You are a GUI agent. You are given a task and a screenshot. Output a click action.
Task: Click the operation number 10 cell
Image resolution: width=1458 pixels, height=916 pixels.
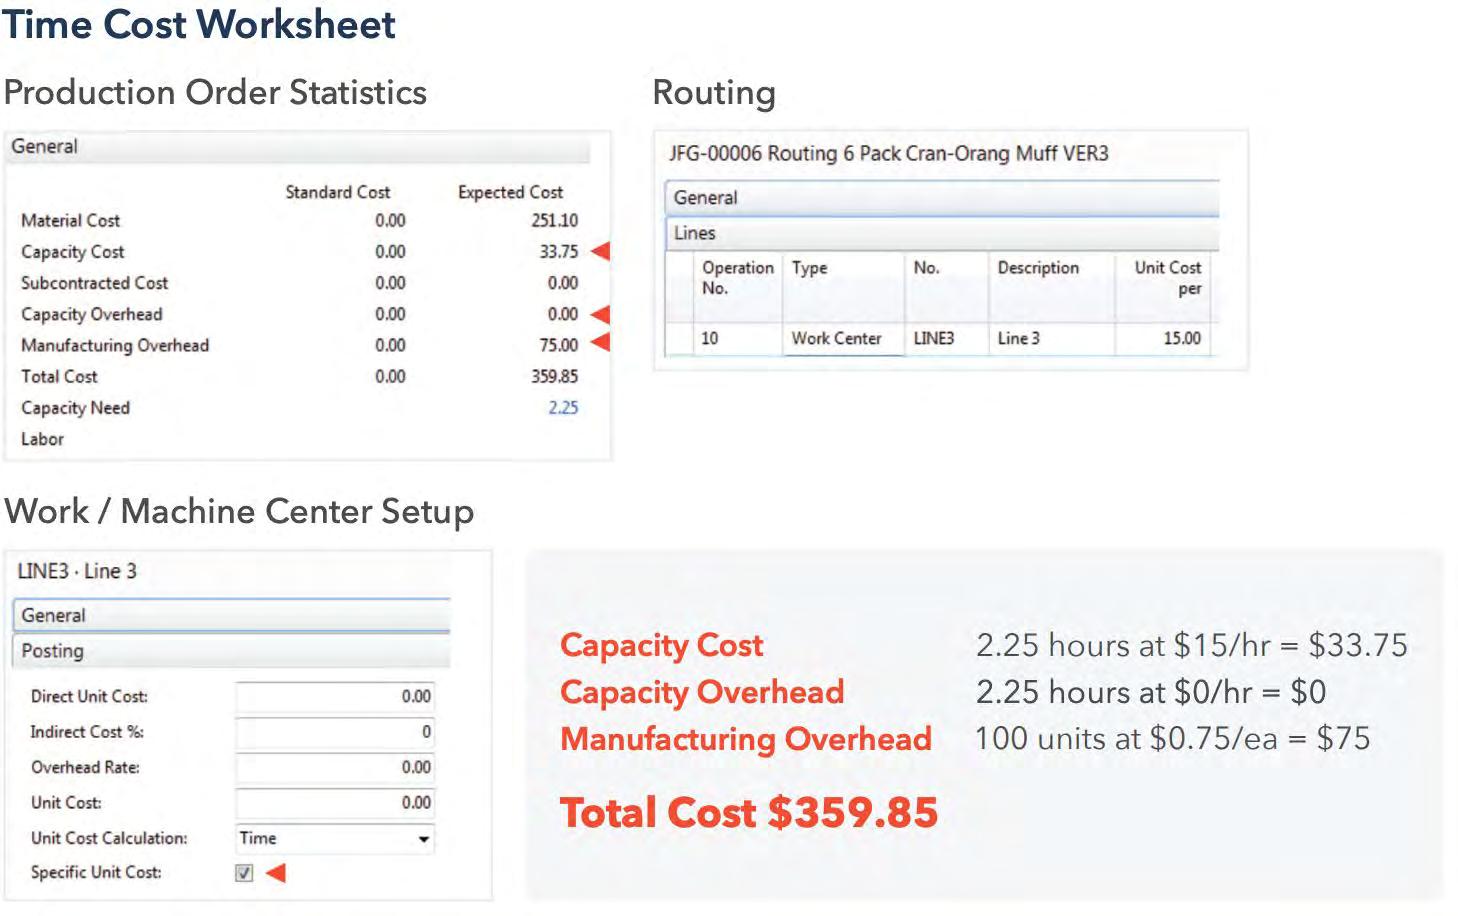point(738,338)
